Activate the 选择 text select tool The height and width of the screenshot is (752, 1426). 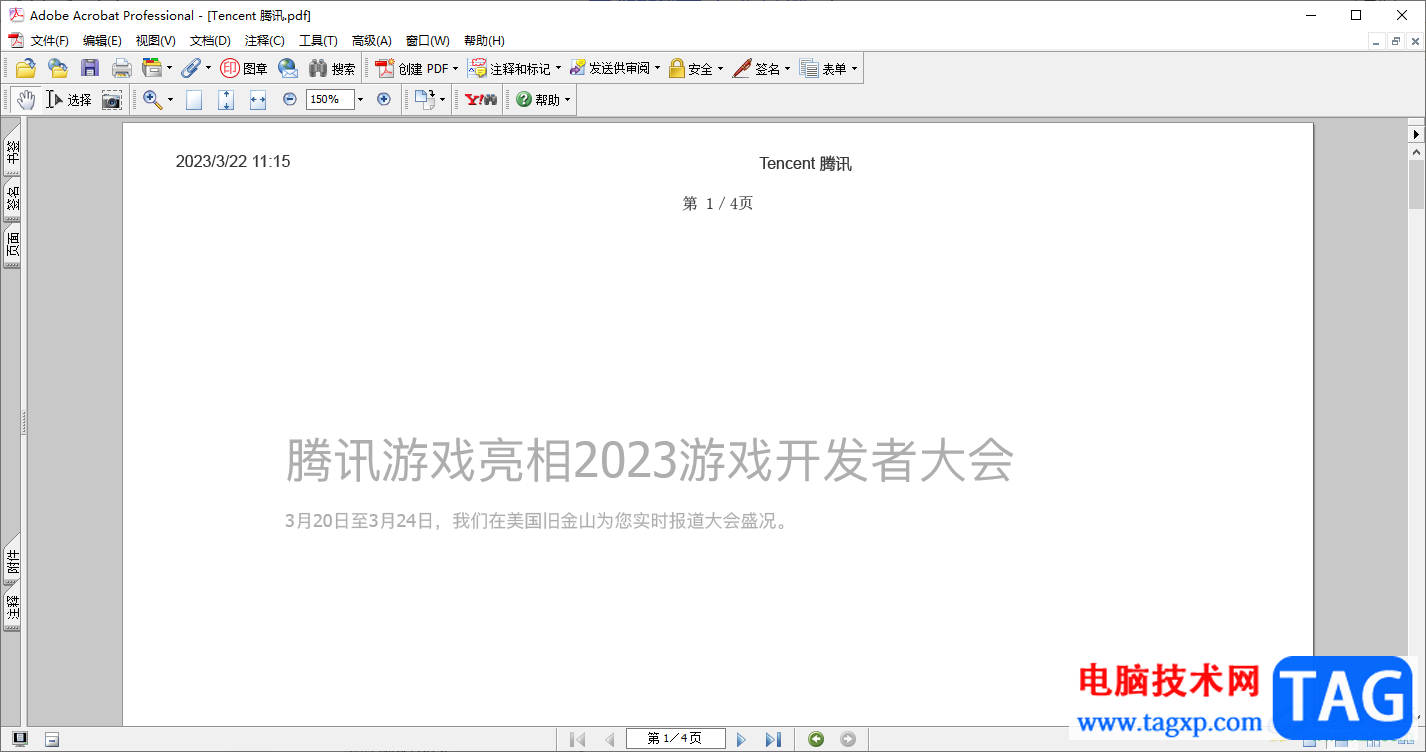point(68,99)
